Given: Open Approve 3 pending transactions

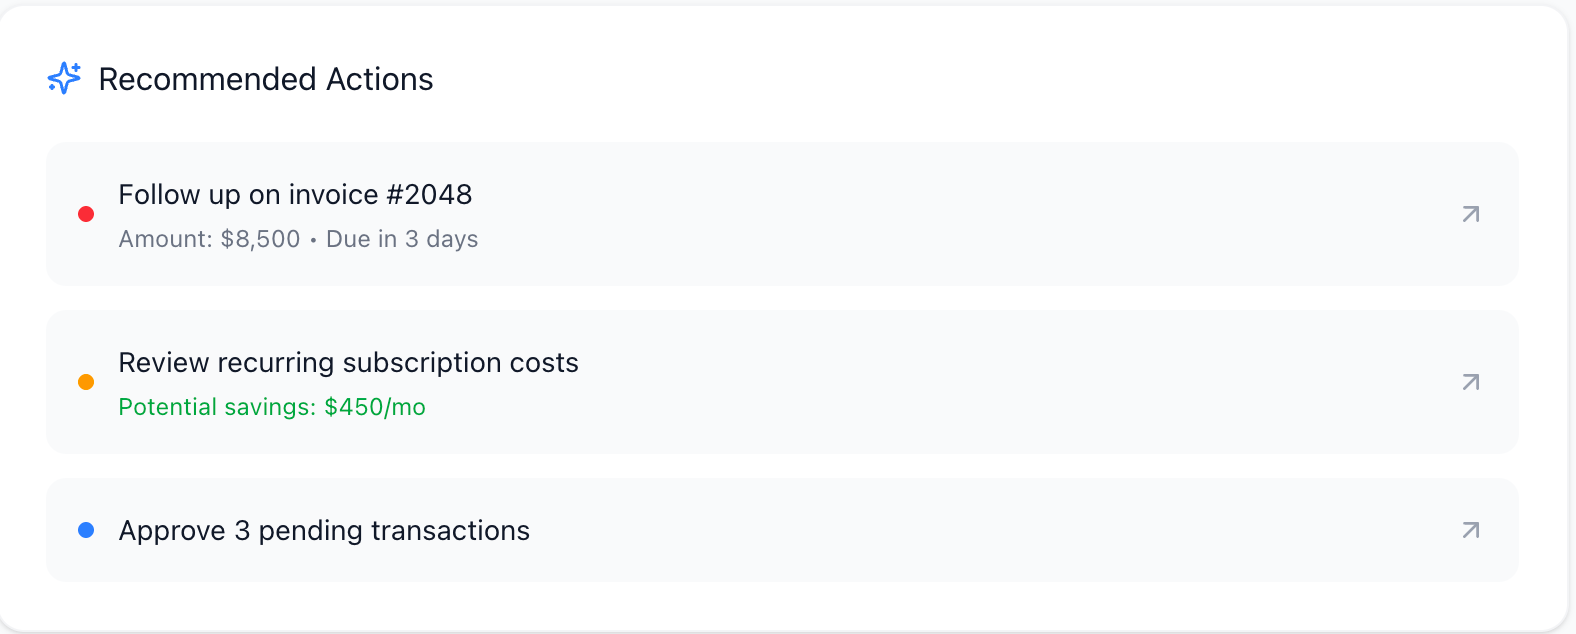Looking at the screenshot, I should [x=324, y=531].
